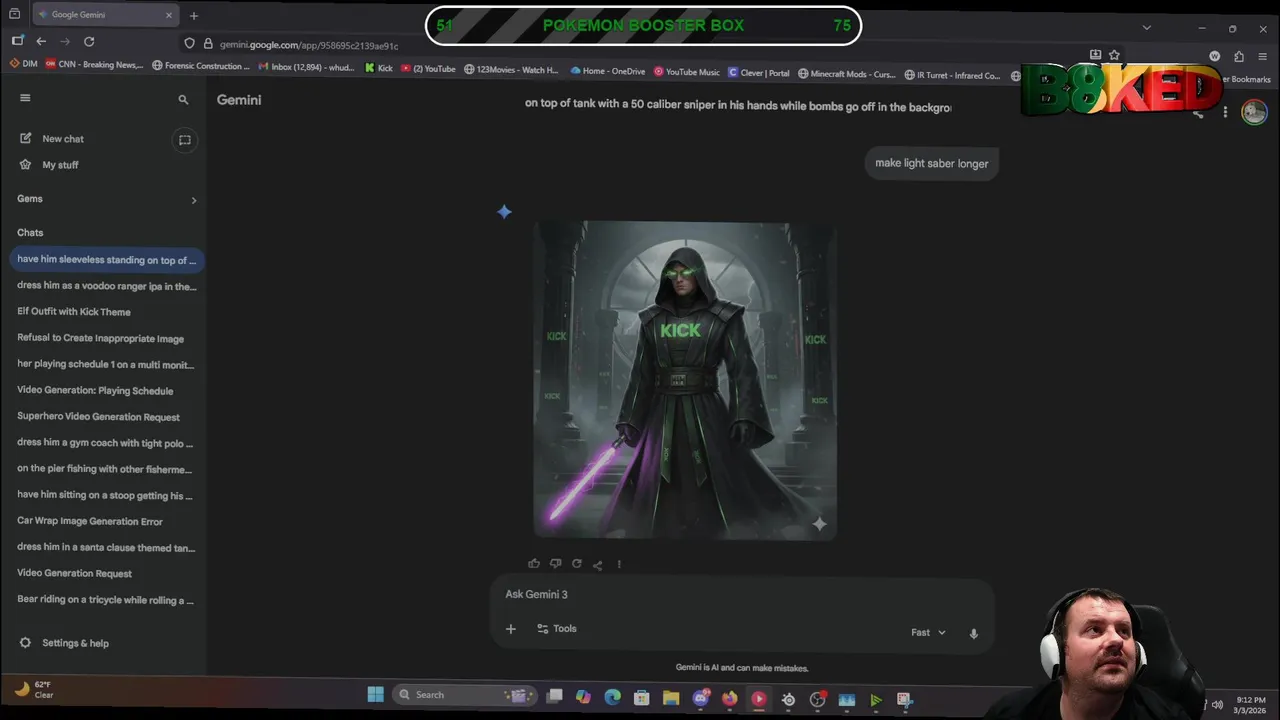Image resolution: width=1280 pixels, height=720 pixels.
Task: Open chat 'on the pier fishing with other fisherme...'
Action: [107, 469]
